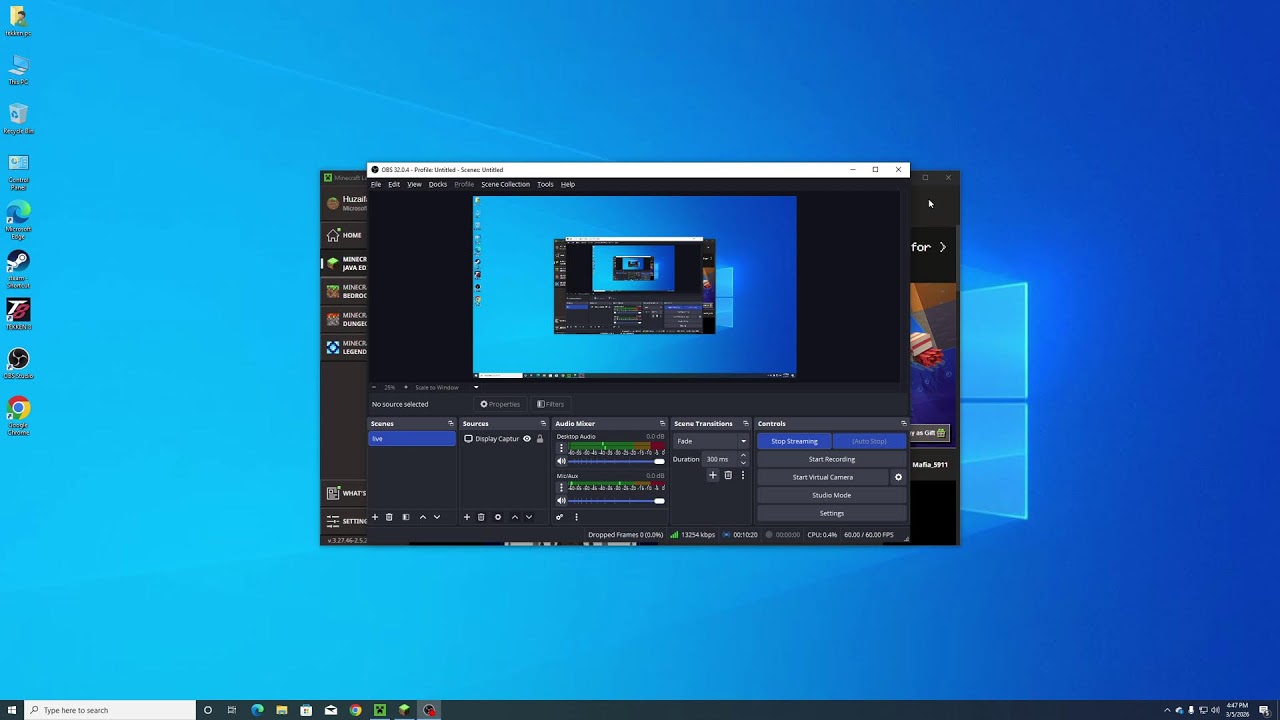
Task: Undock the Audio Mixer panel
Action: (x=662, y=423)
